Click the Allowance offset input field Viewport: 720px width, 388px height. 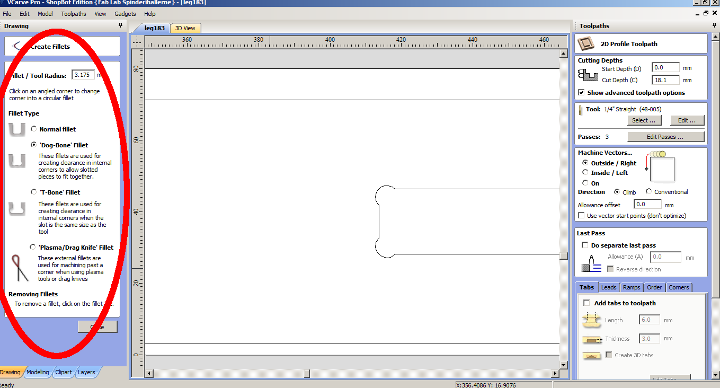pos(647,204)
